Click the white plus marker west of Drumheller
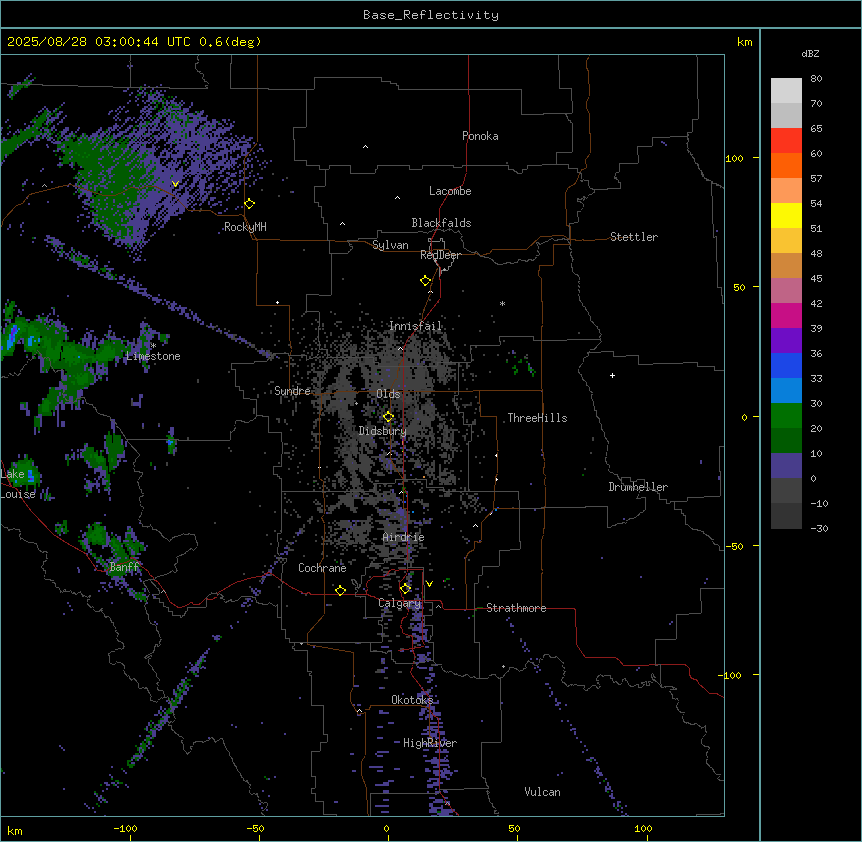 pos(612,375)
